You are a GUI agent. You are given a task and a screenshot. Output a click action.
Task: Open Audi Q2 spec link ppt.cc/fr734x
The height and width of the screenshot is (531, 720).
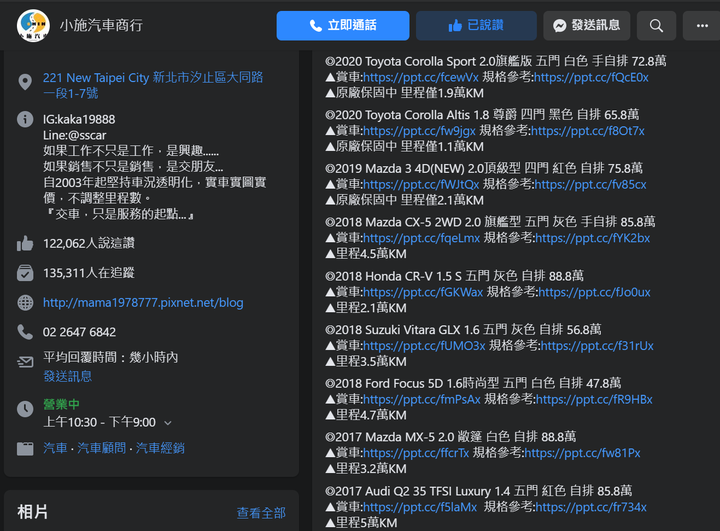coord(591,507)
